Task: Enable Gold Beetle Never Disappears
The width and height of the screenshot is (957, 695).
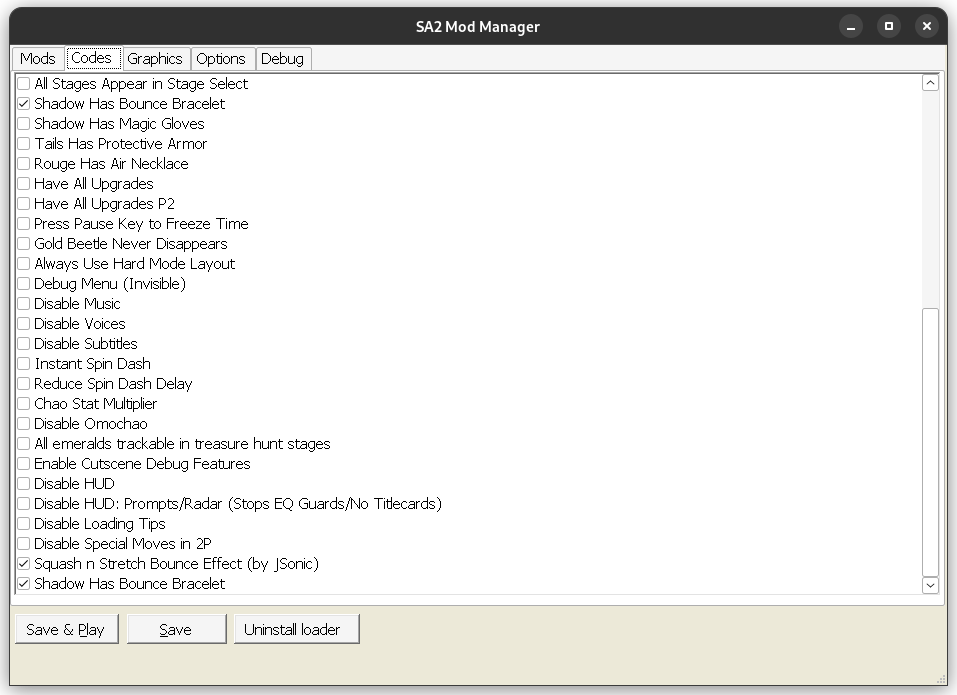Action: [24, 244]
